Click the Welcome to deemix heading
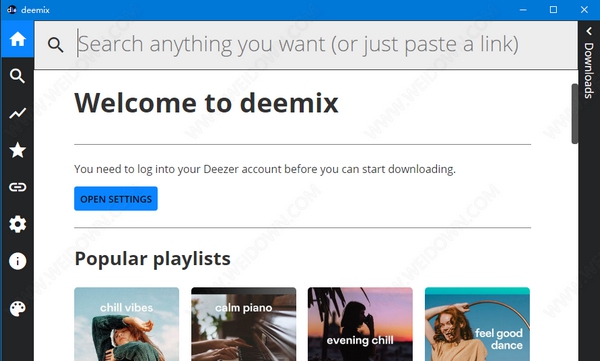600x361 pixels. pos(206,103)
